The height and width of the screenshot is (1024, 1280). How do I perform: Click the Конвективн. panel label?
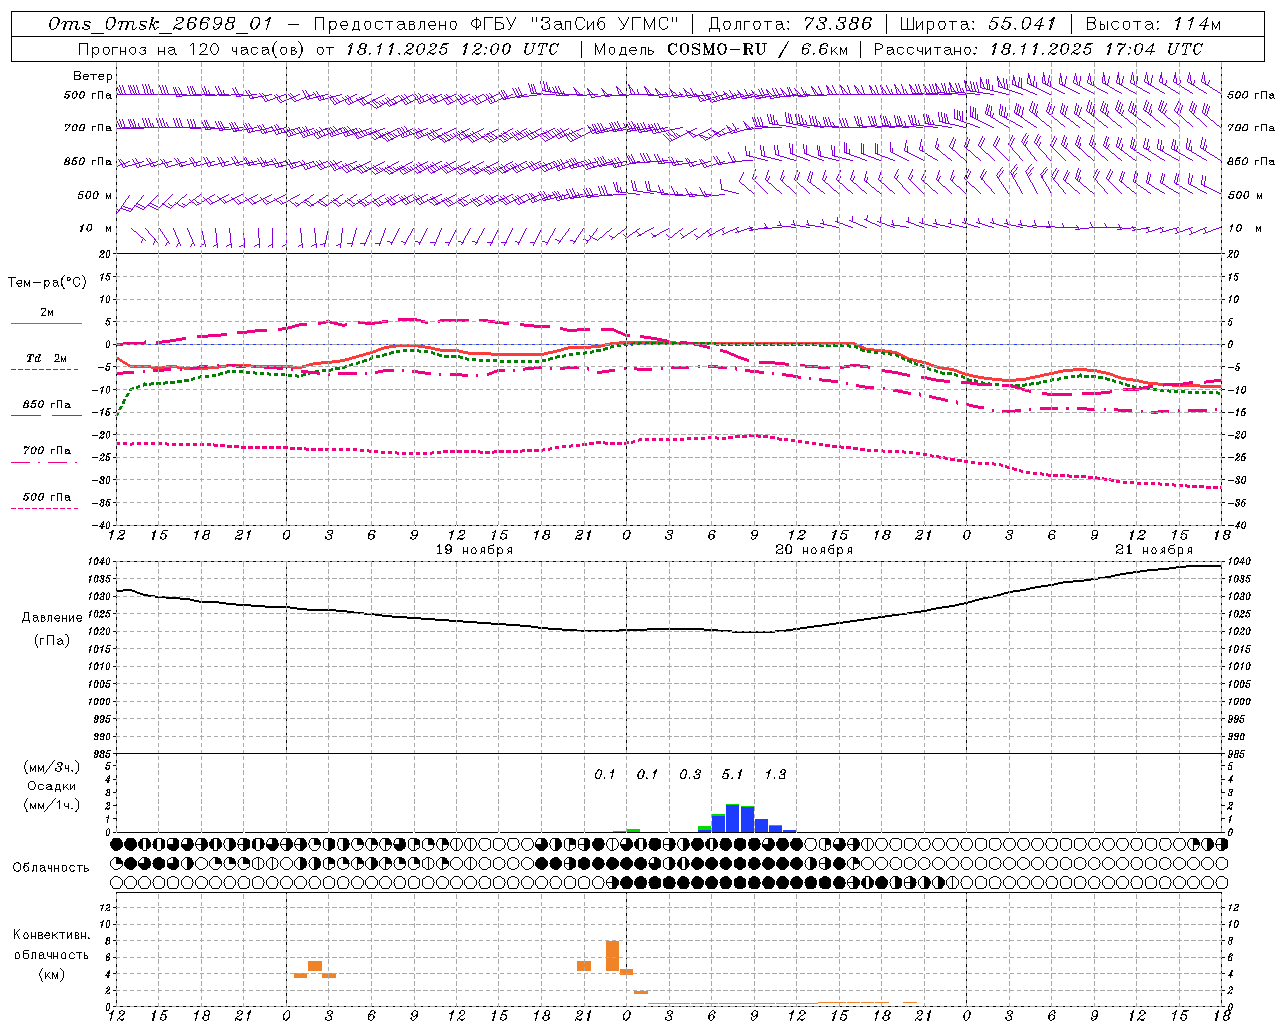click(52, 935)
